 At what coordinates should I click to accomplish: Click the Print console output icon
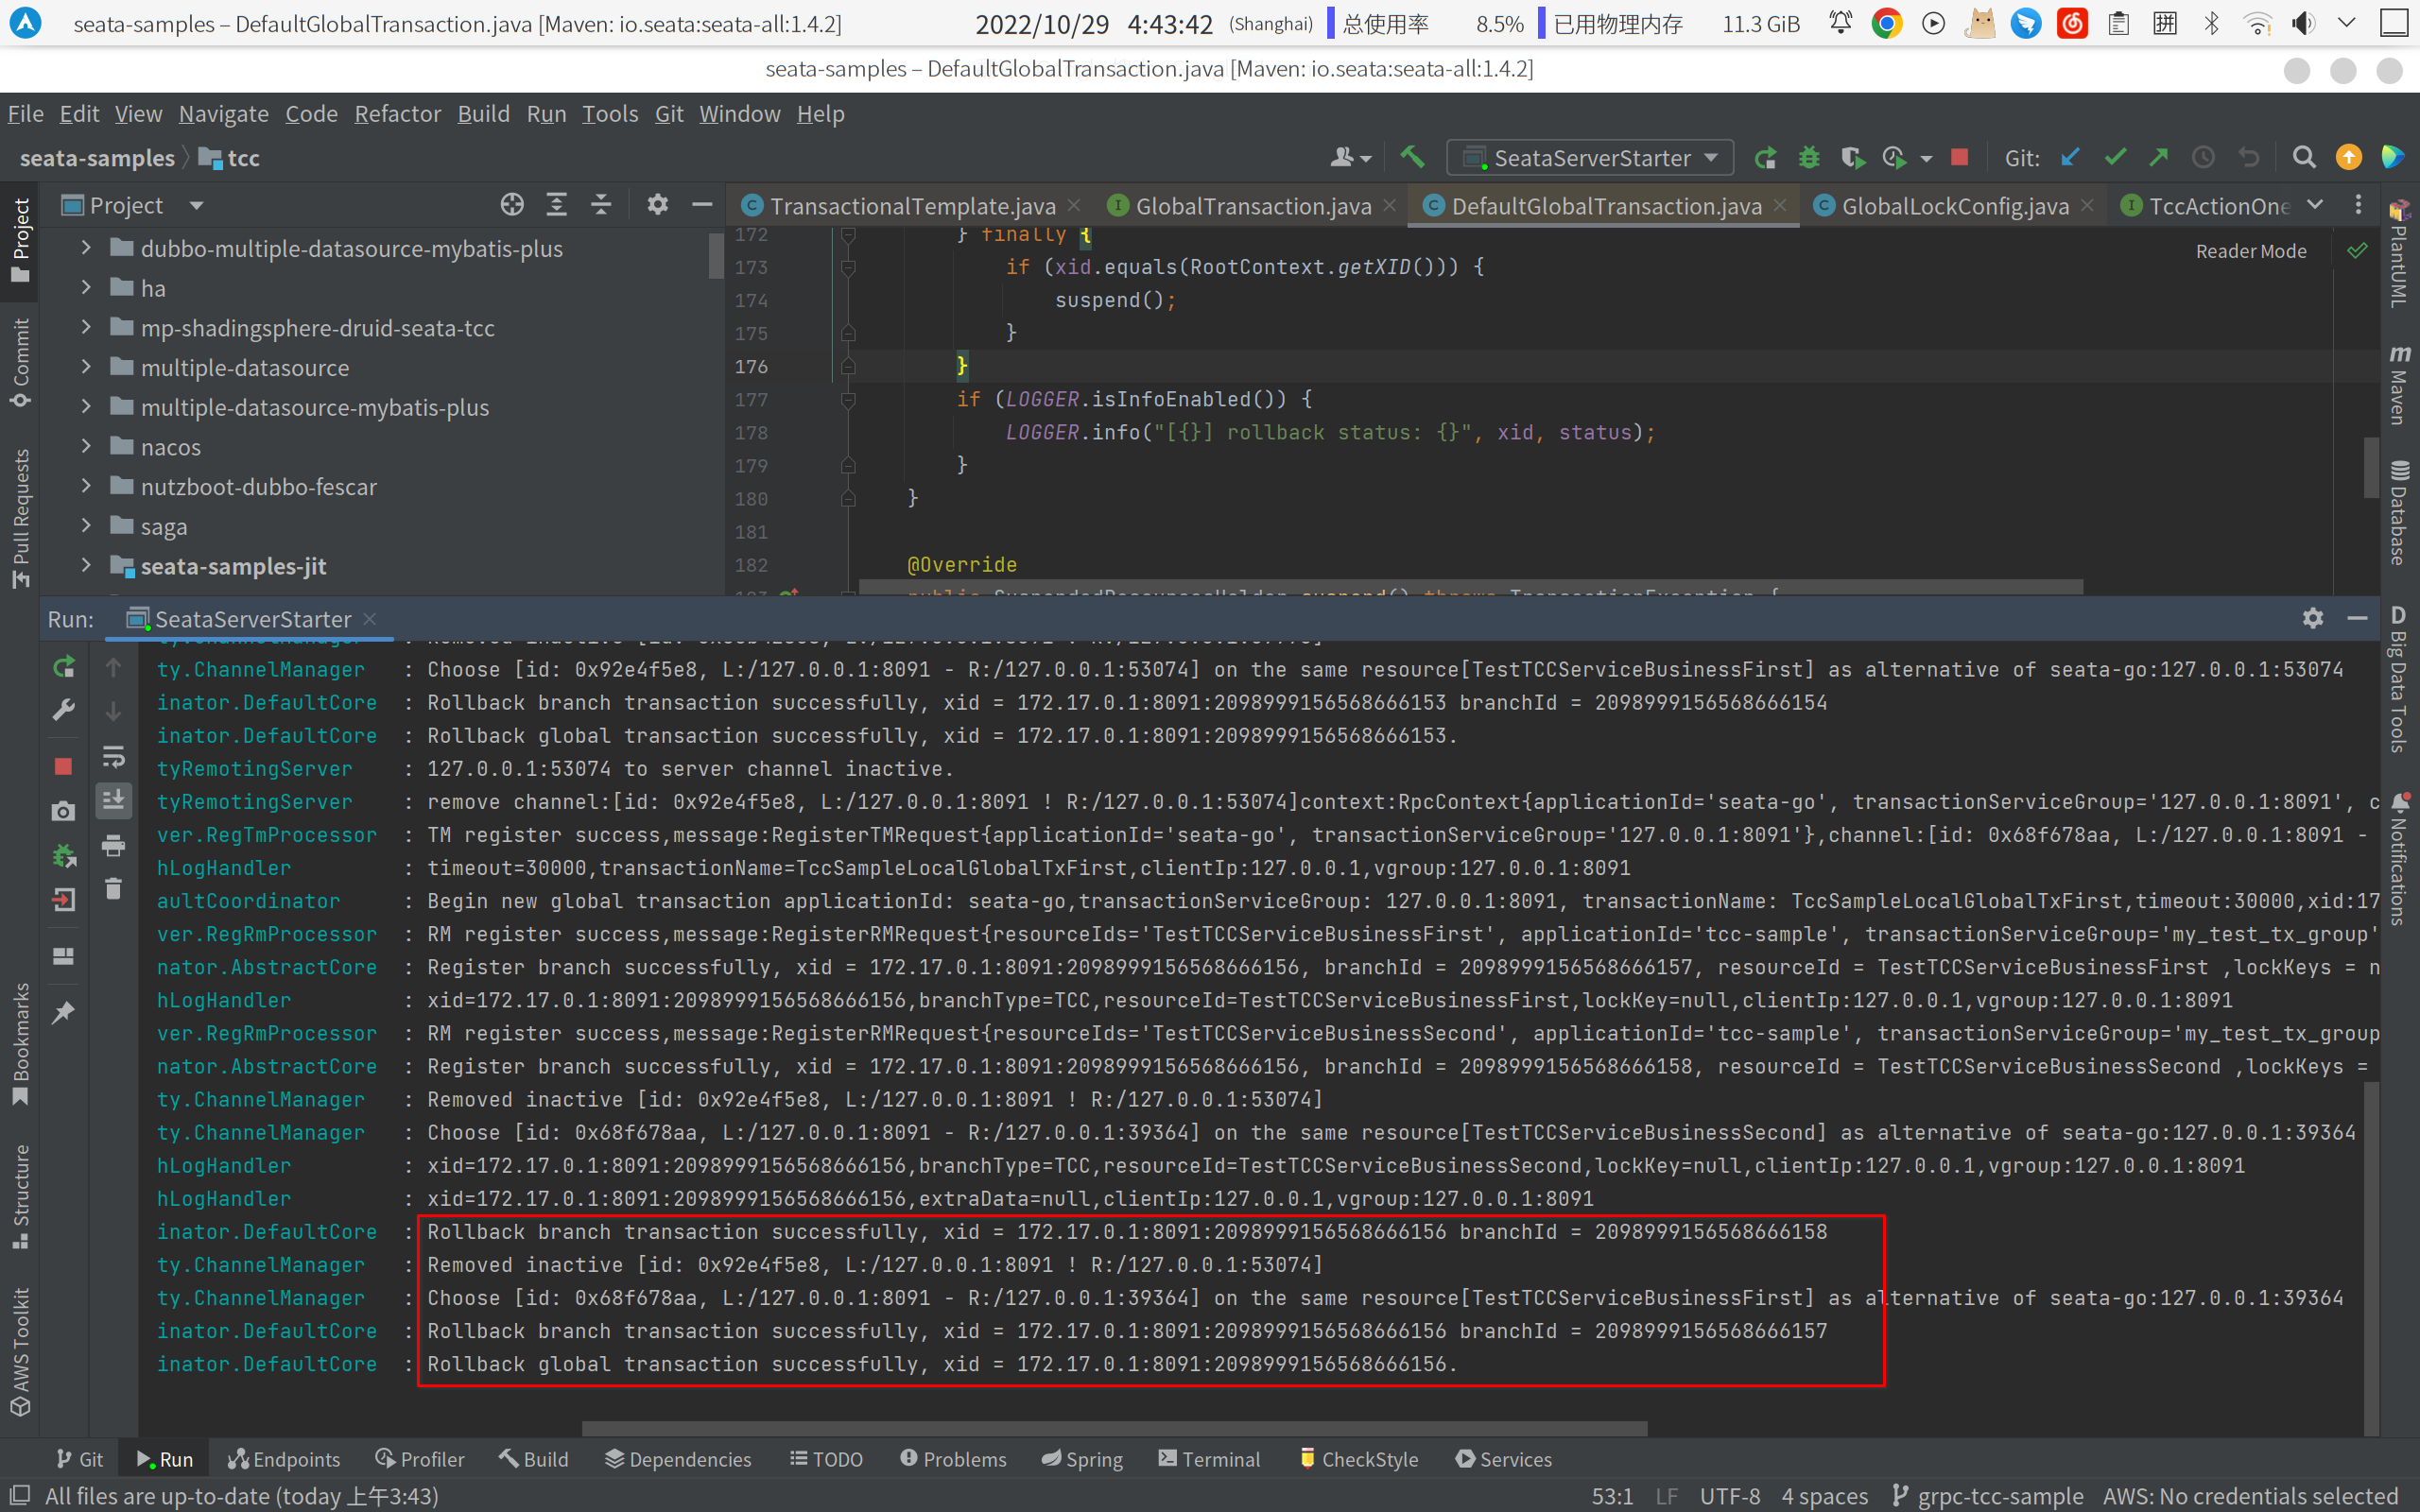coord(113,846)
